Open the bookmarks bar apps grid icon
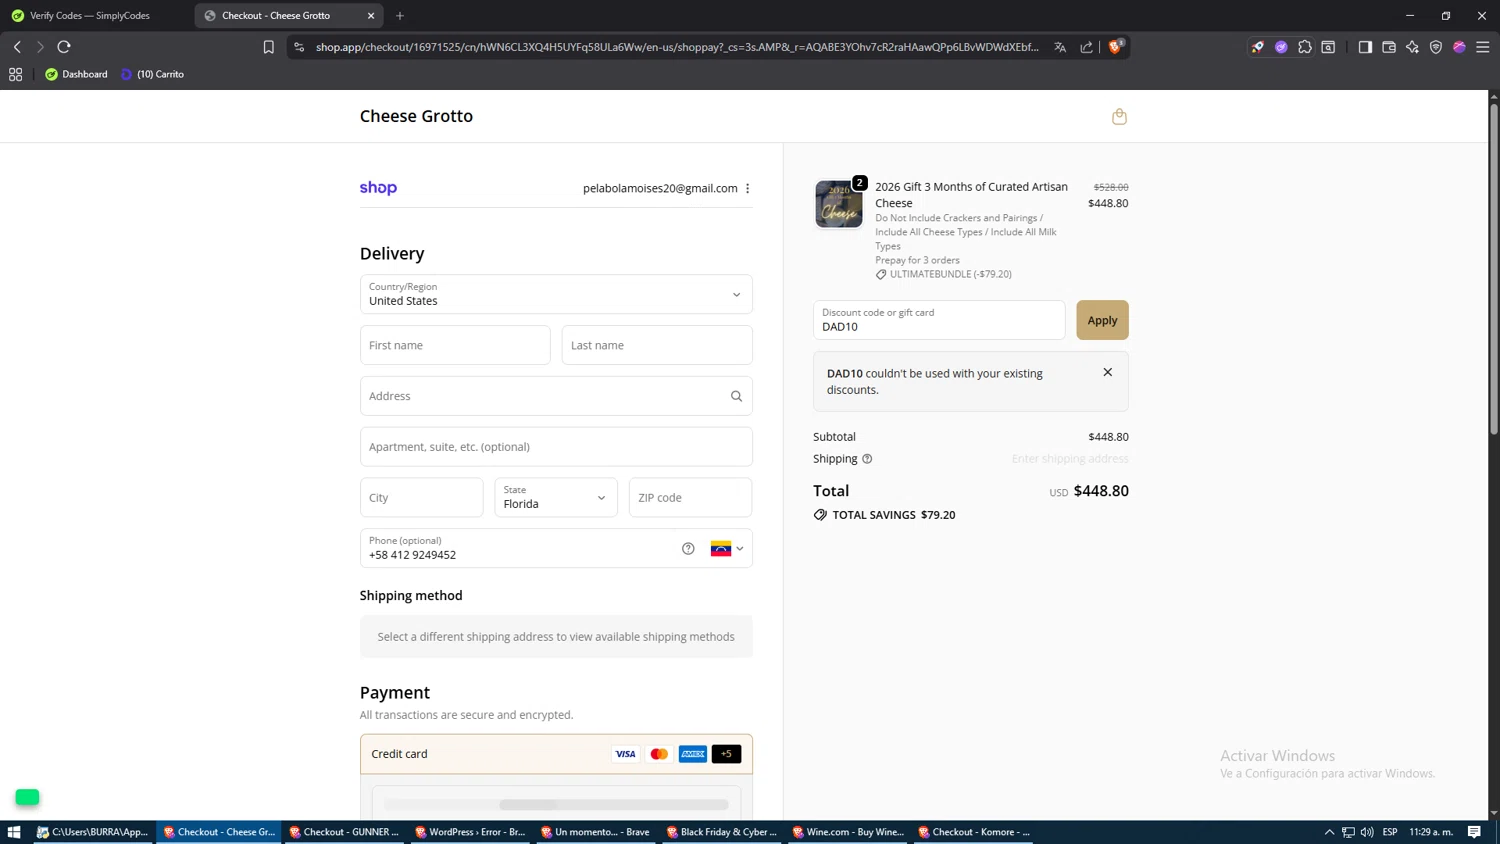 (15, 74)
